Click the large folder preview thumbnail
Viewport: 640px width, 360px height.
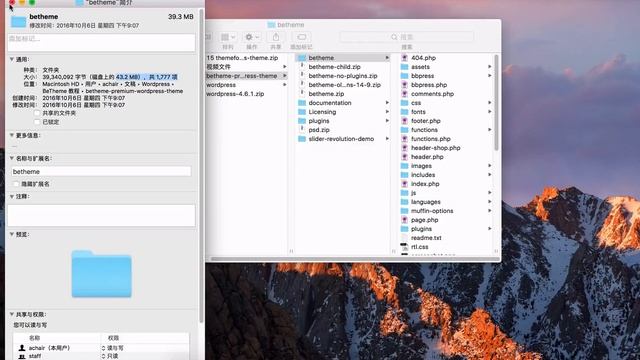coord(102,273)
